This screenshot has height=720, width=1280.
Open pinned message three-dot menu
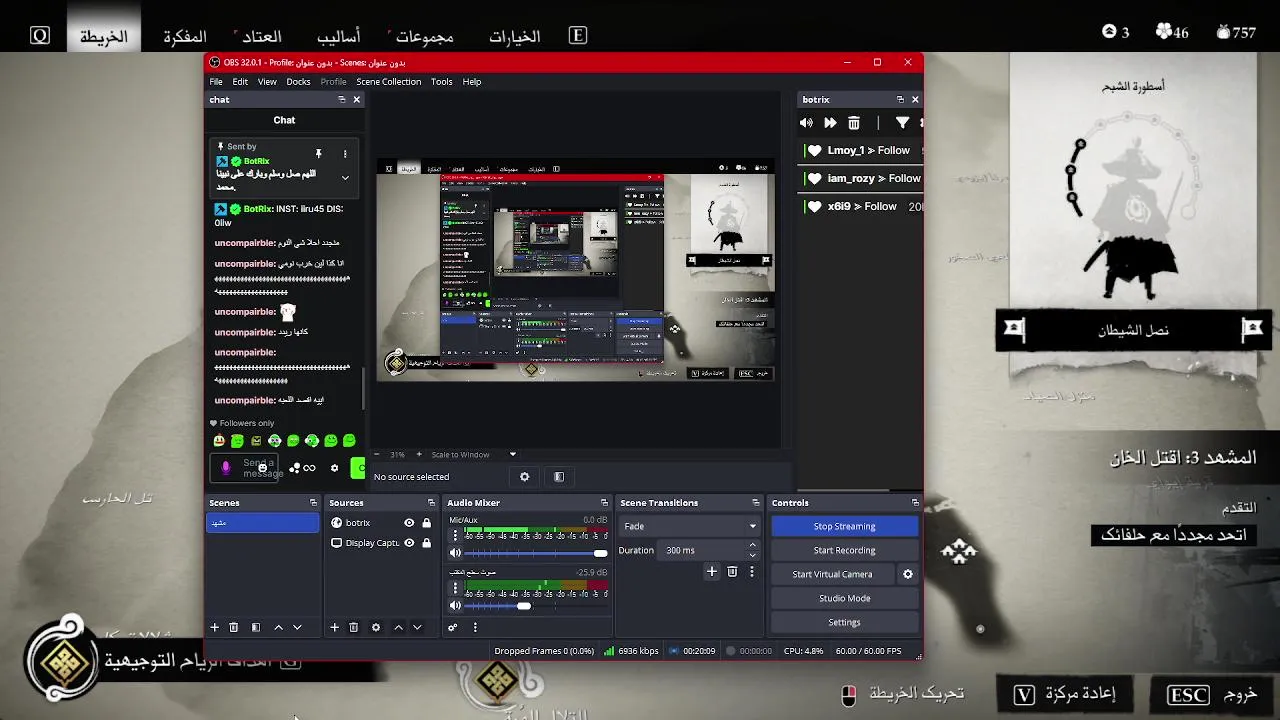(345, 154)
